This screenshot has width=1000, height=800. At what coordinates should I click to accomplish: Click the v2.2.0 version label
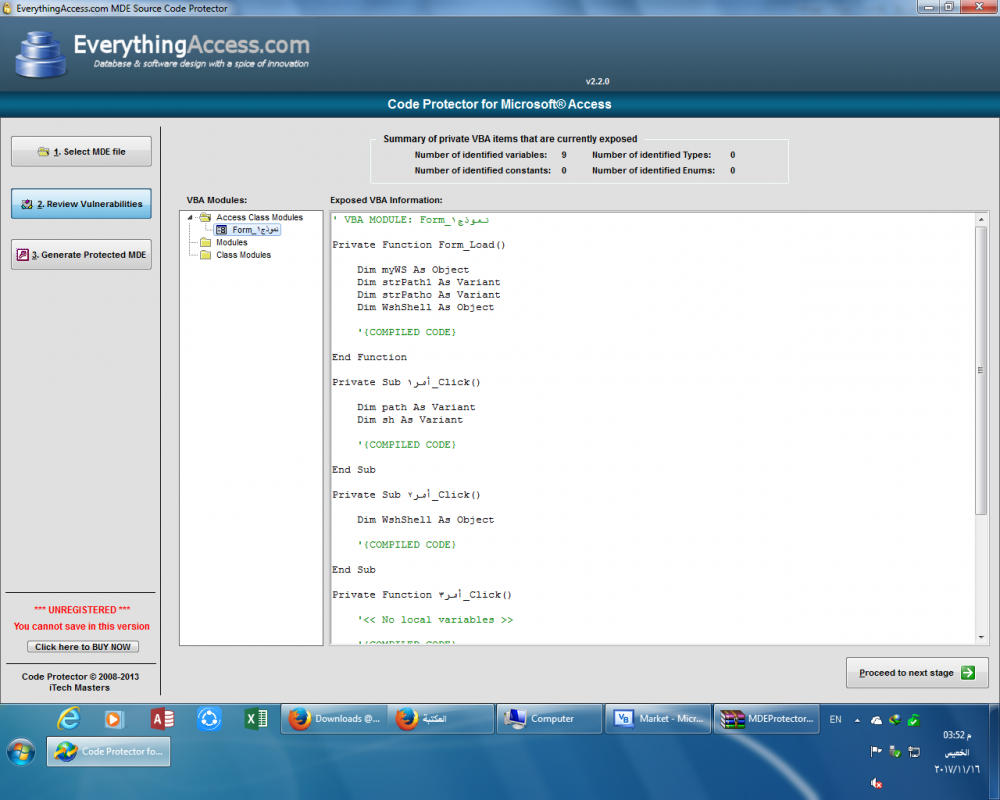coord(598,82)
